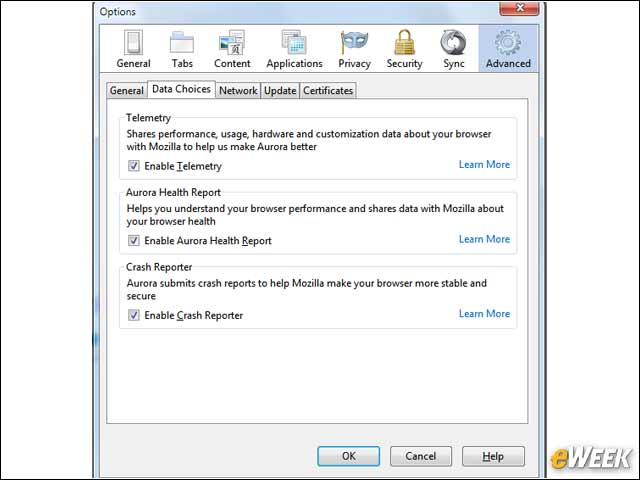Click Learn More link for Crash Reporter
Image resolution: width=640 pixels, height=480 pixels.
click(x=484, y=314)
